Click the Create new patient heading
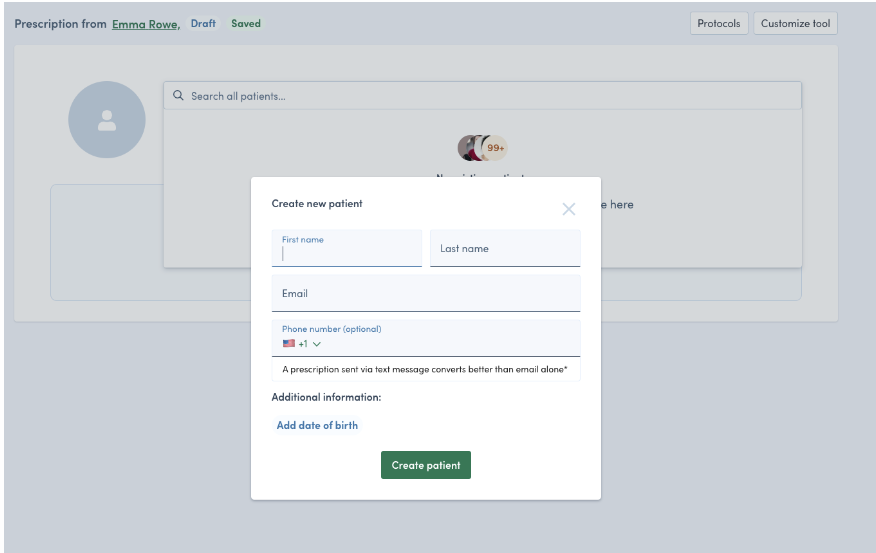 (317, 203)
